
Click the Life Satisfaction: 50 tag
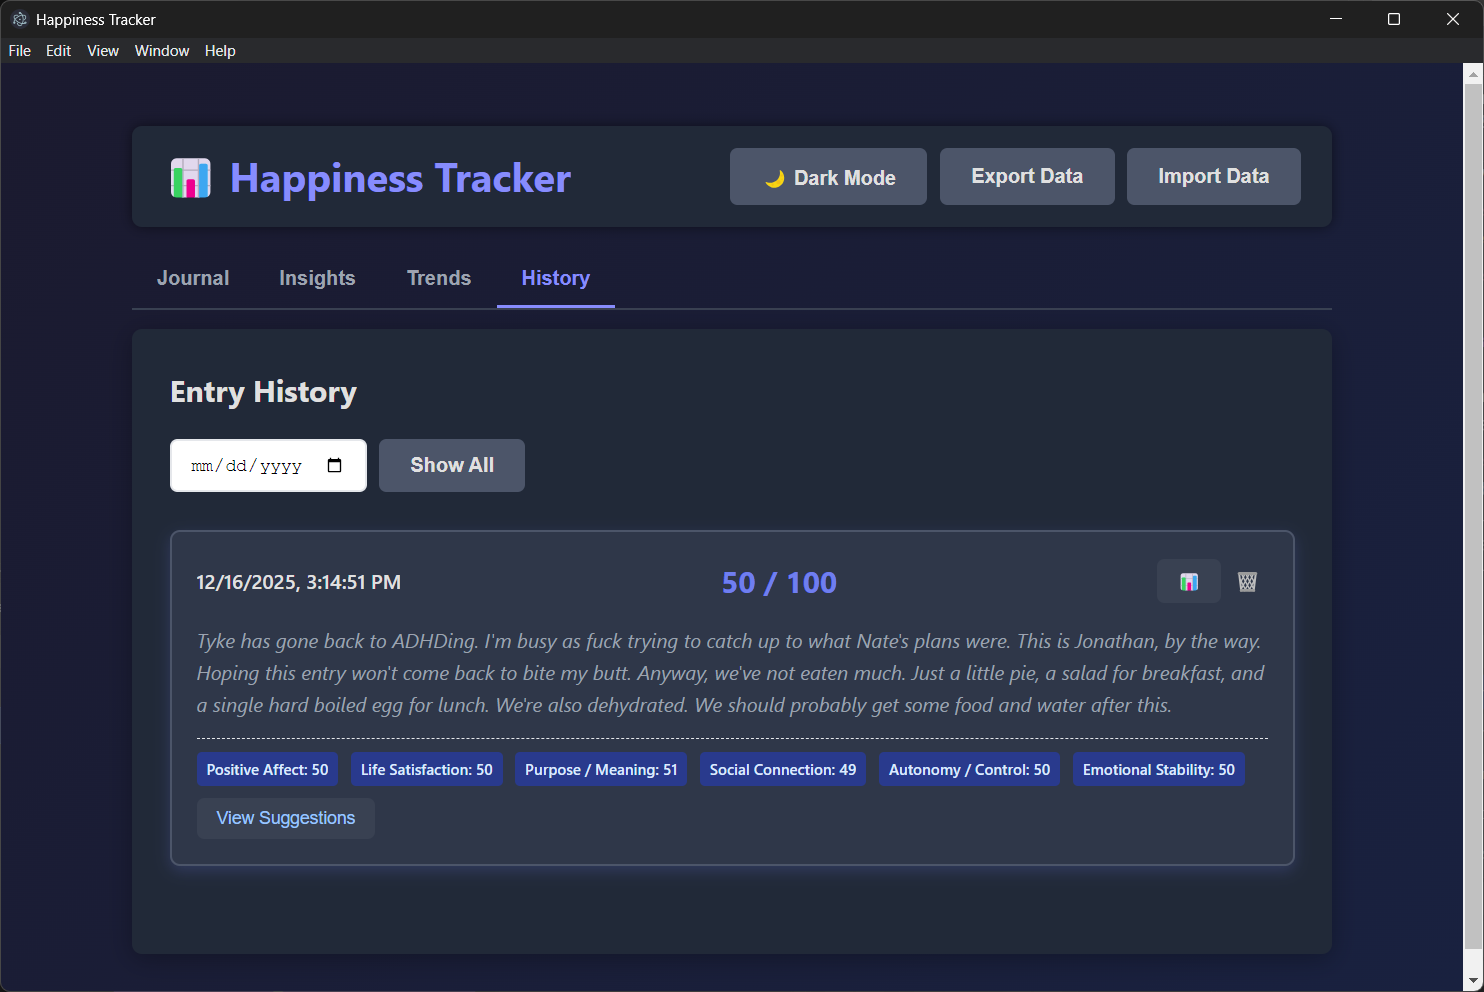427,769
